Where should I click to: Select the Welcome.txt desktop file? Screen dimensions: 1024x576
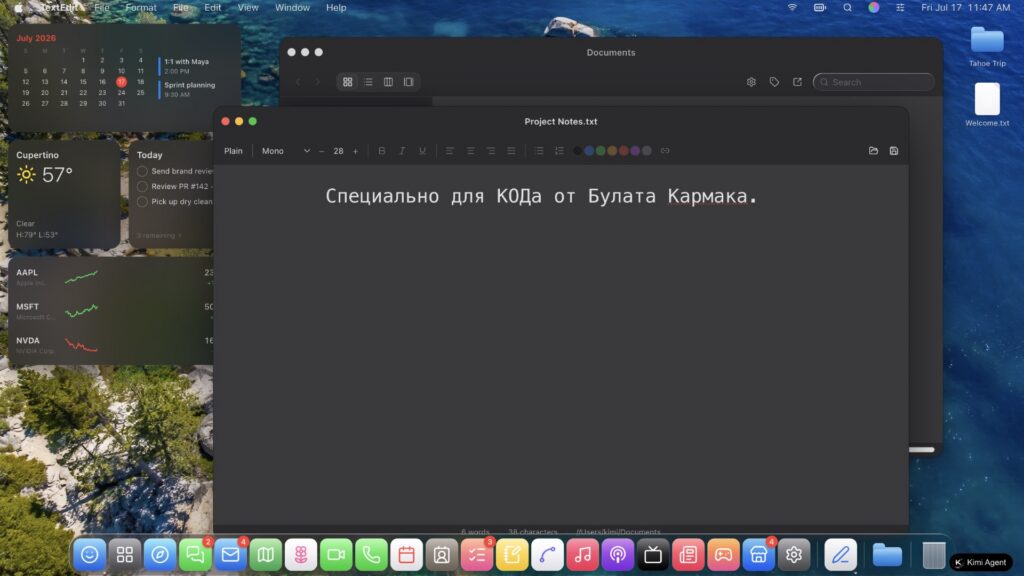point(987,104)
